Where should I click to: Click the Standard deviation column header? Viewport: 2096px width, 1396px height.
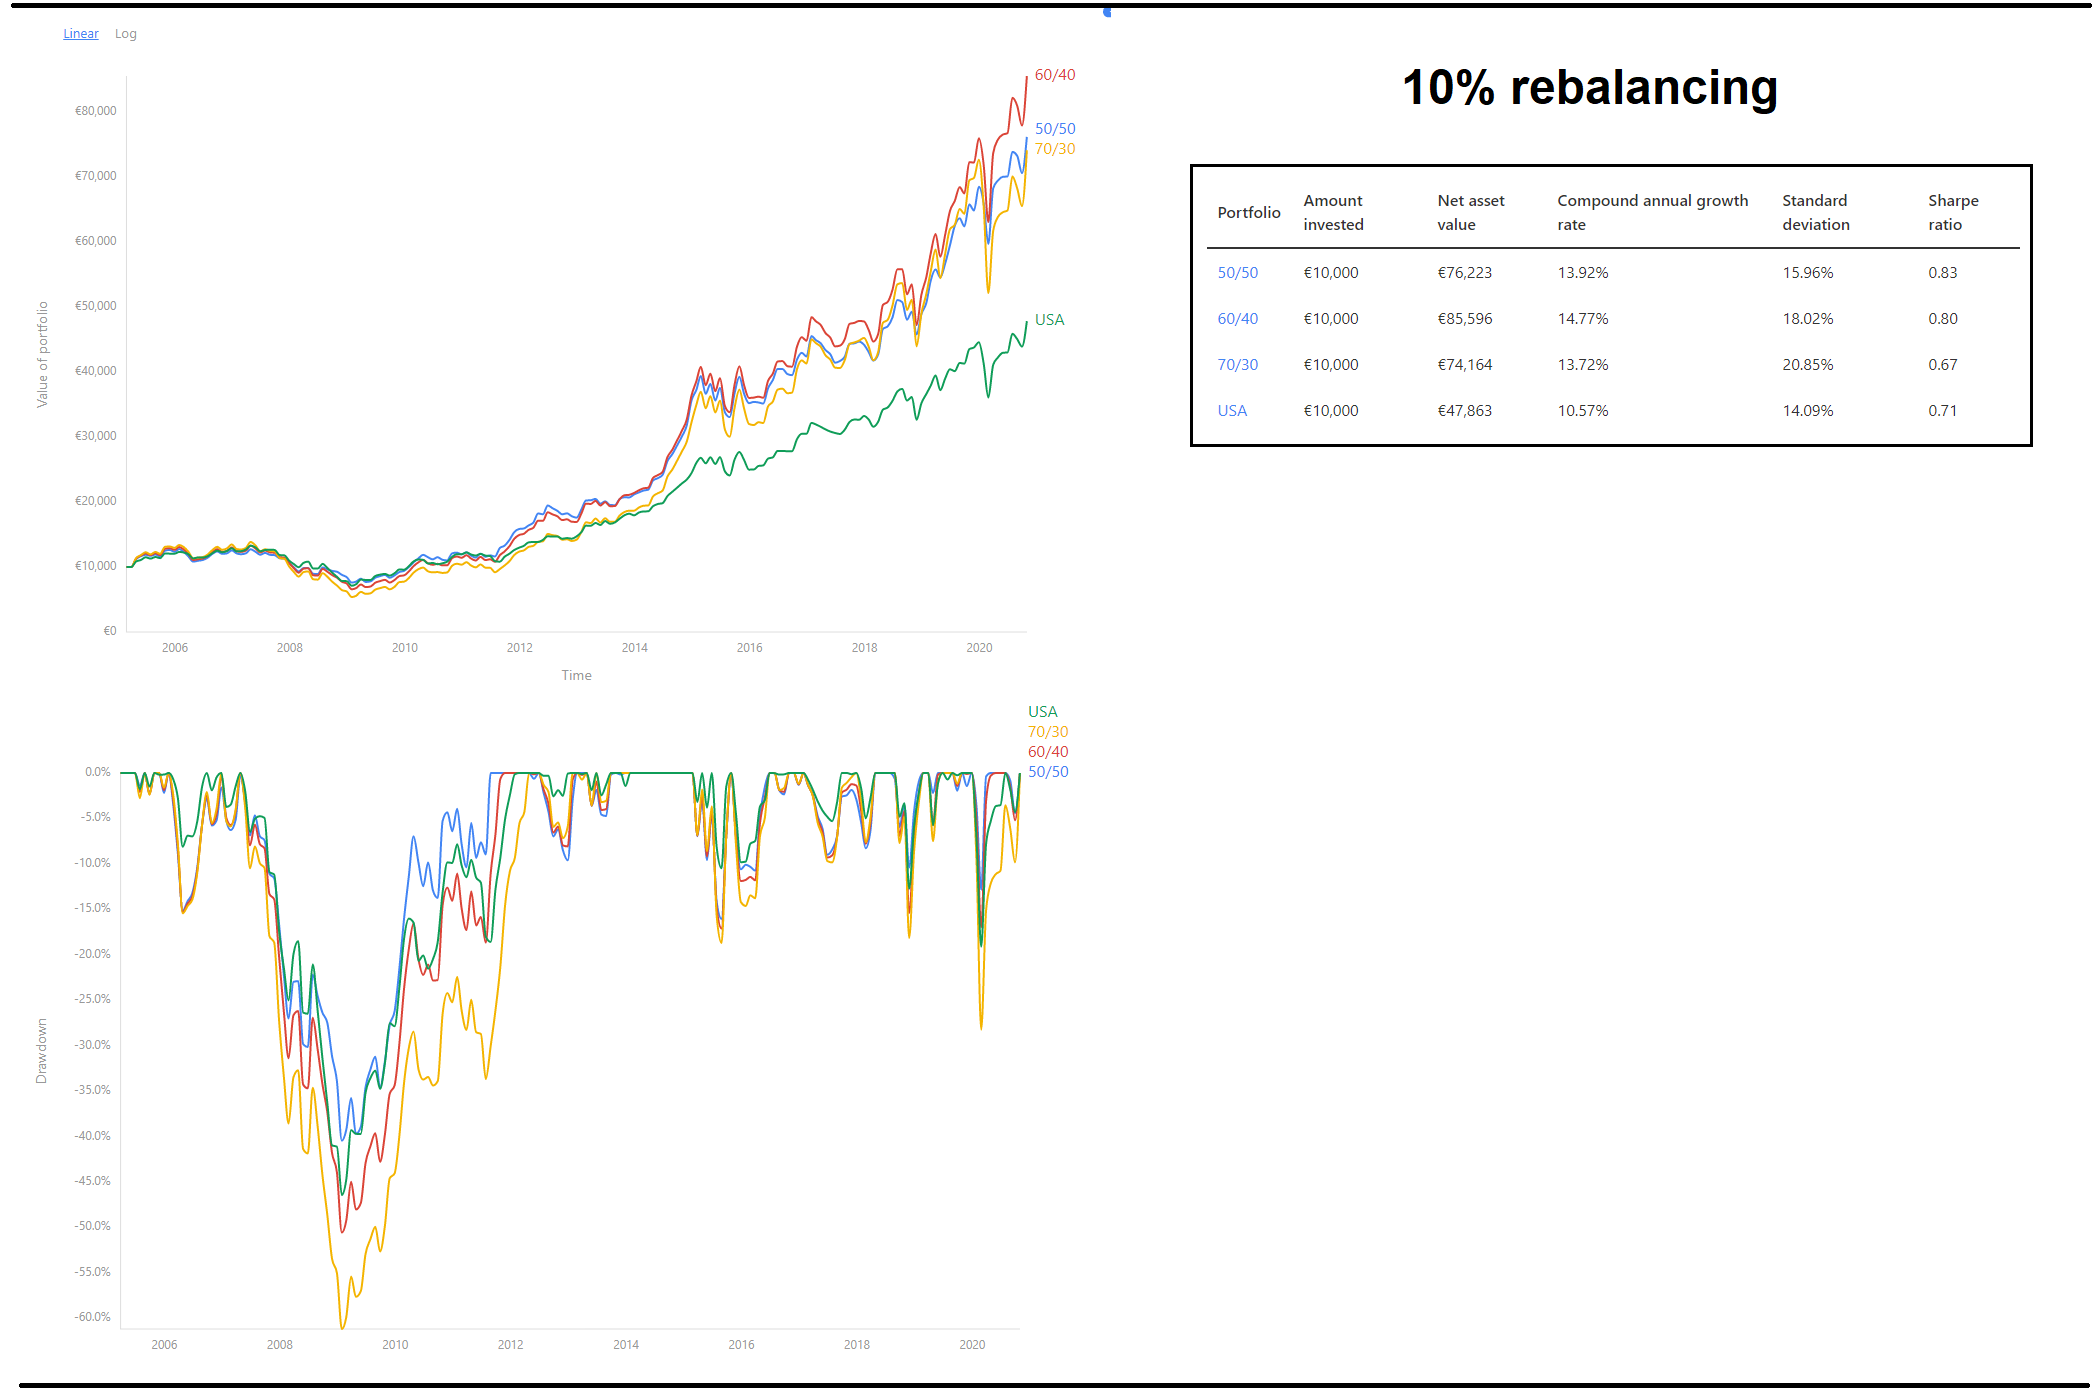click(x=1815, y=213)
